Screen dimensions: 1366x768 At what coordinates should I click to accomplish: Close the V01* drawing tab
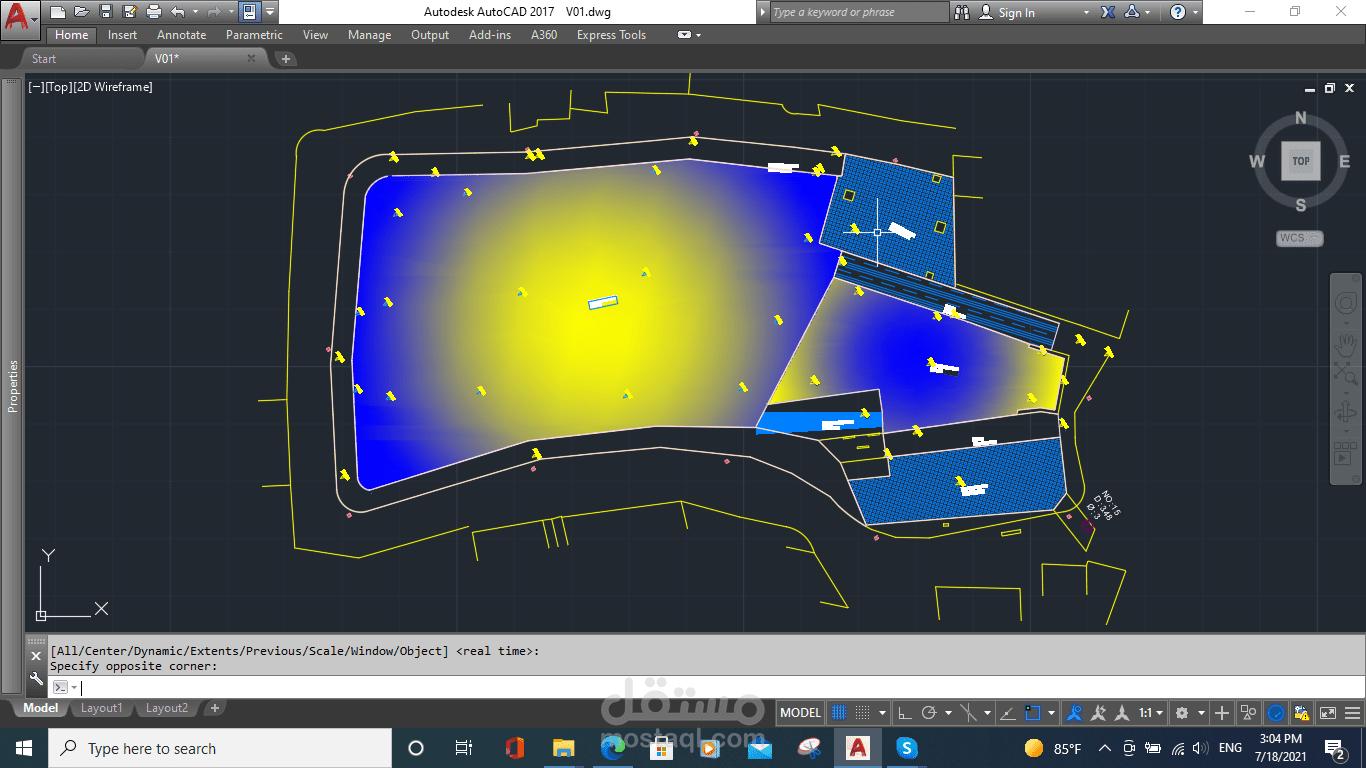coord(251,59)
